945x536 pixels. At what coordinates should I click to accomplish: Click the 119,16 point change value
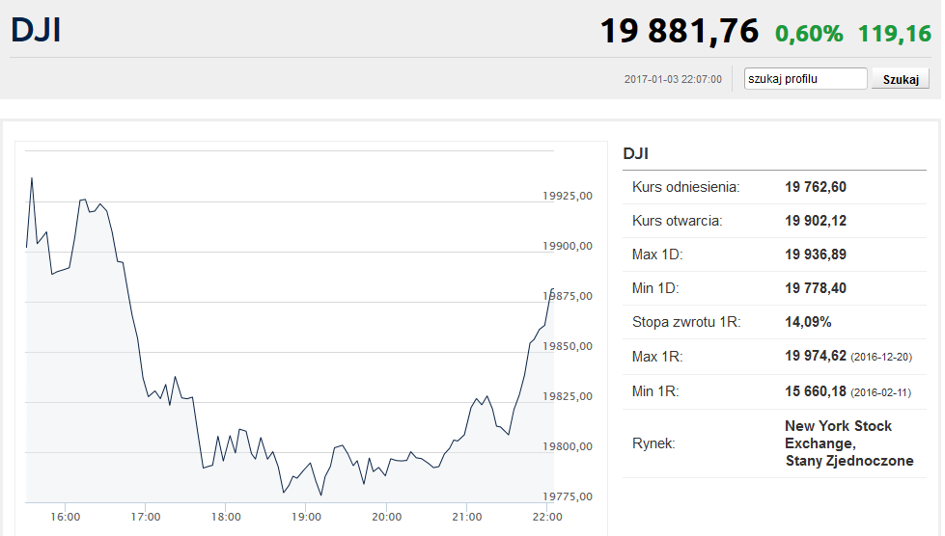click(x=894, y=34)
